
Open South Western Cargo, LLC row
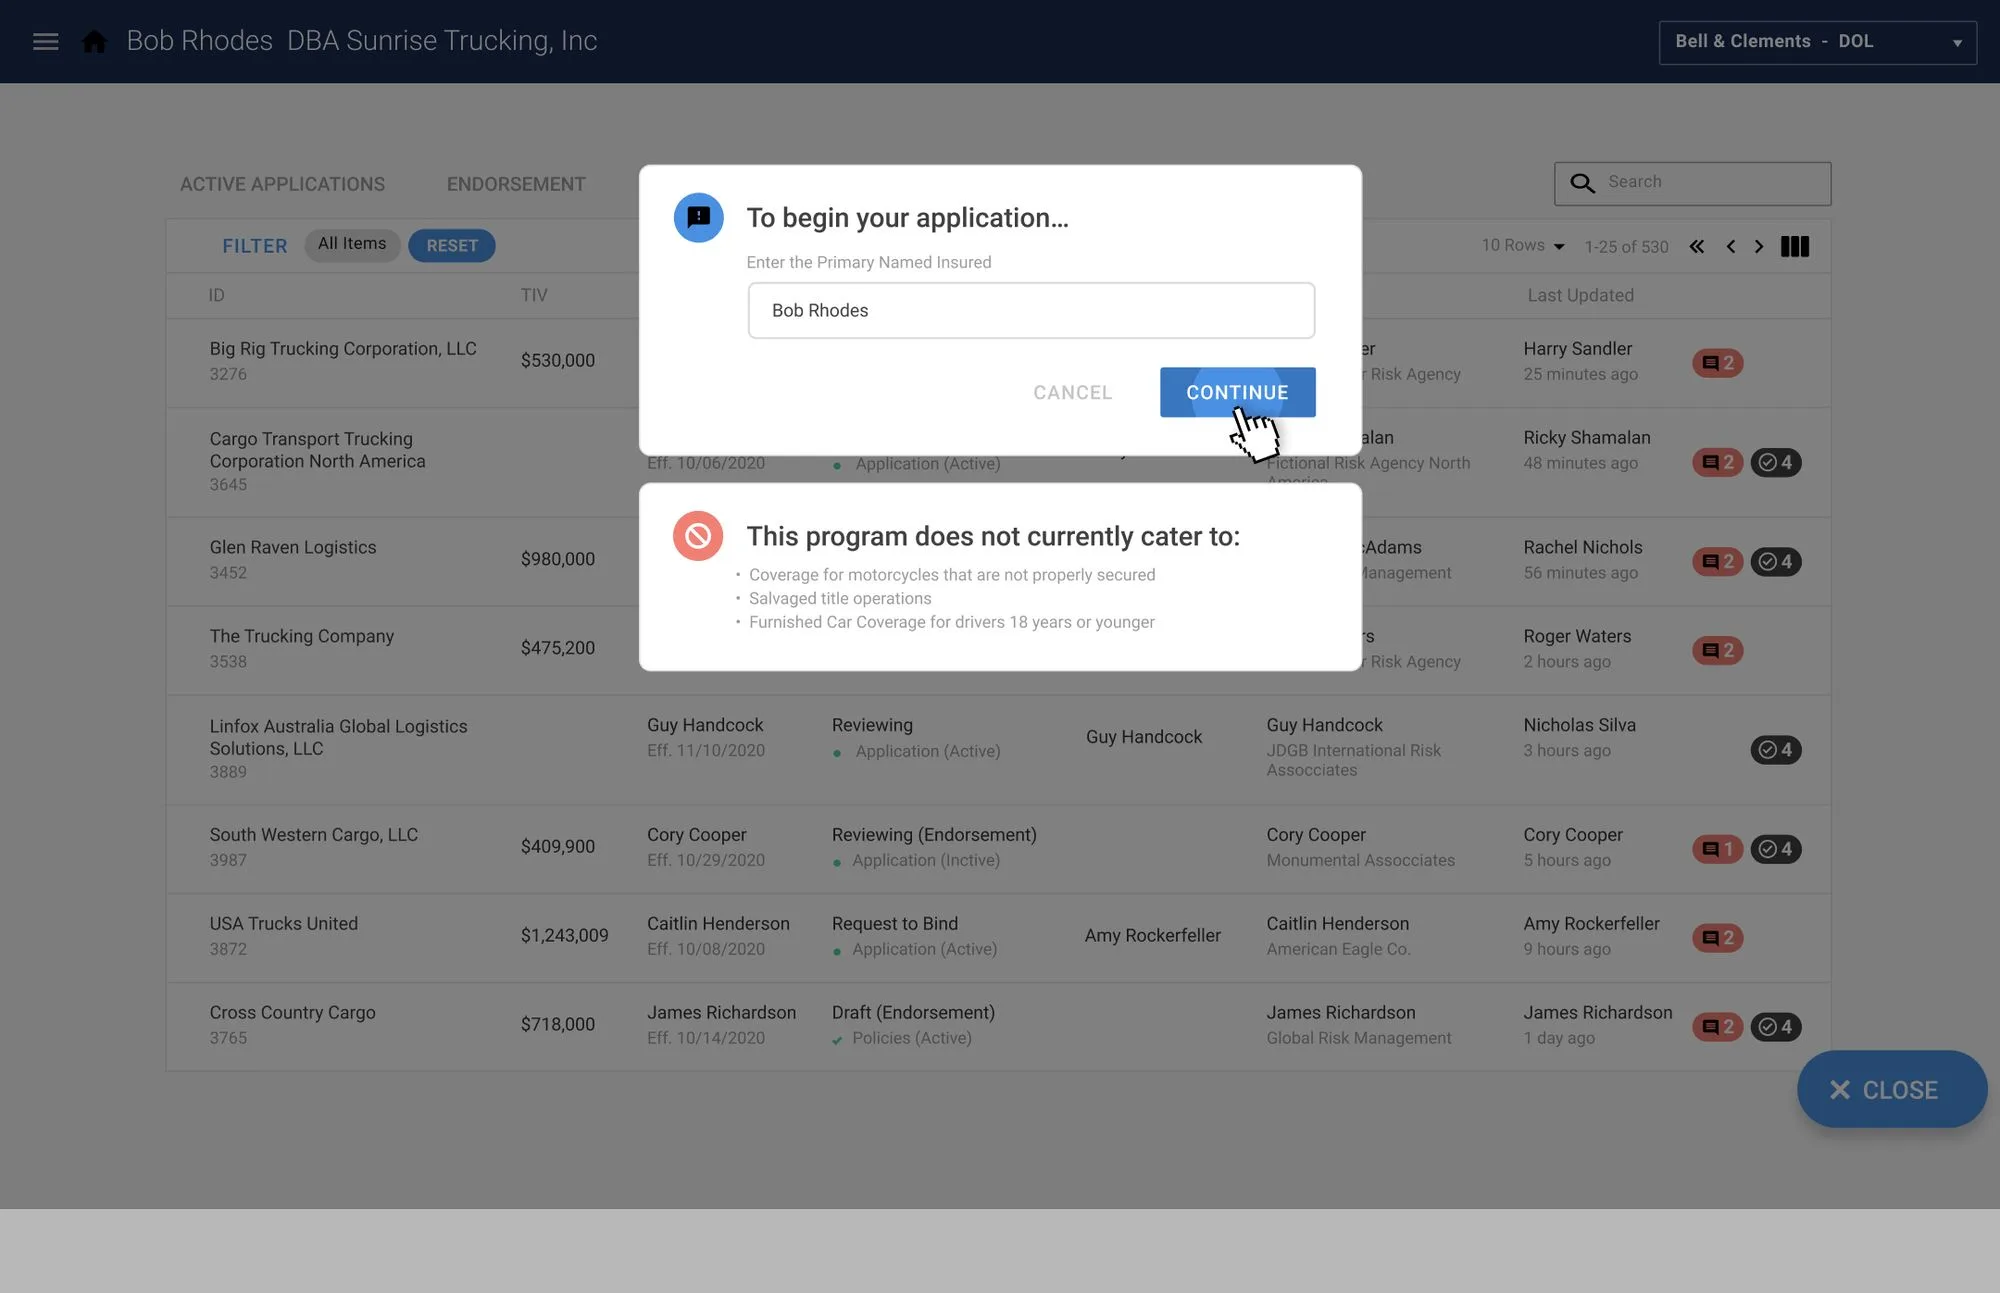(998, 849)
